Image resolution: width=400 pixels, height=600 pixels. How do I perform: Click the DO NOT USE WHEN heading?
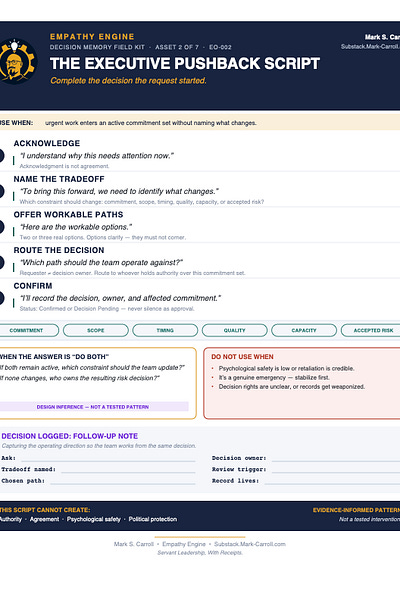pos(242,357)
